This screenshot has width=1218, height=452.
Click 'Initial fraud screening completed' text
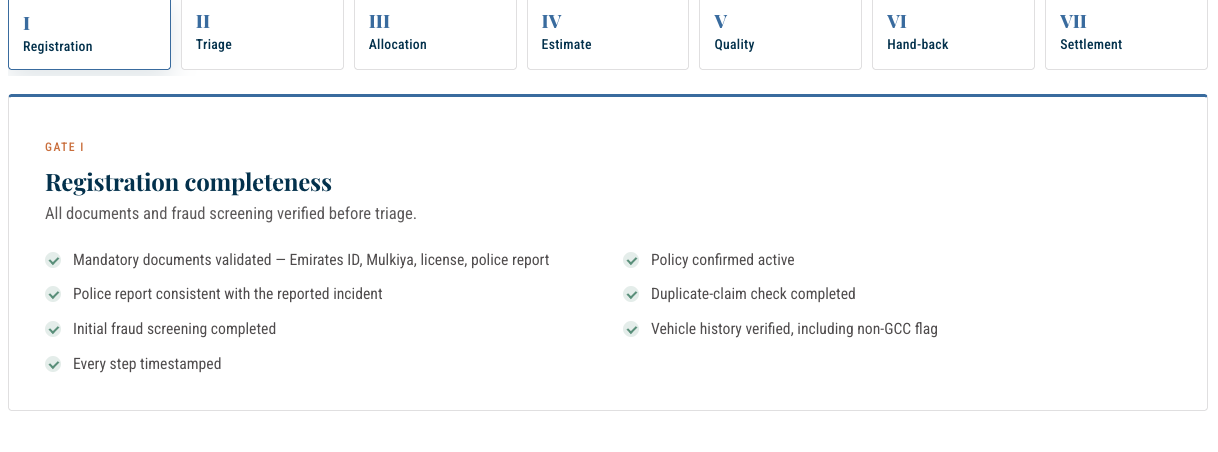click(174, 329)
